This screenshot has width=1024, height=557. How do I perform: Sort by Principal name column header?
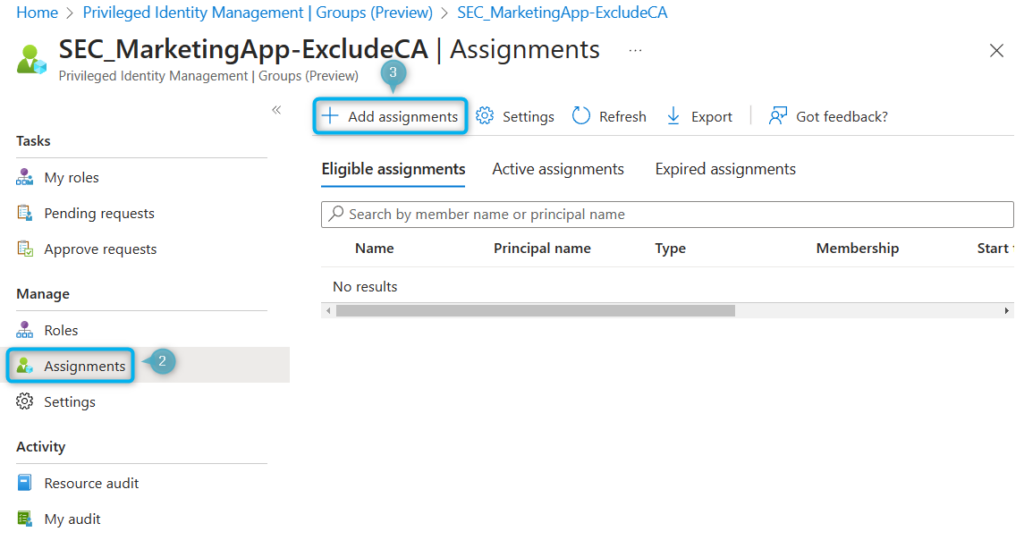pyautogui.click(x=541, y=248)
